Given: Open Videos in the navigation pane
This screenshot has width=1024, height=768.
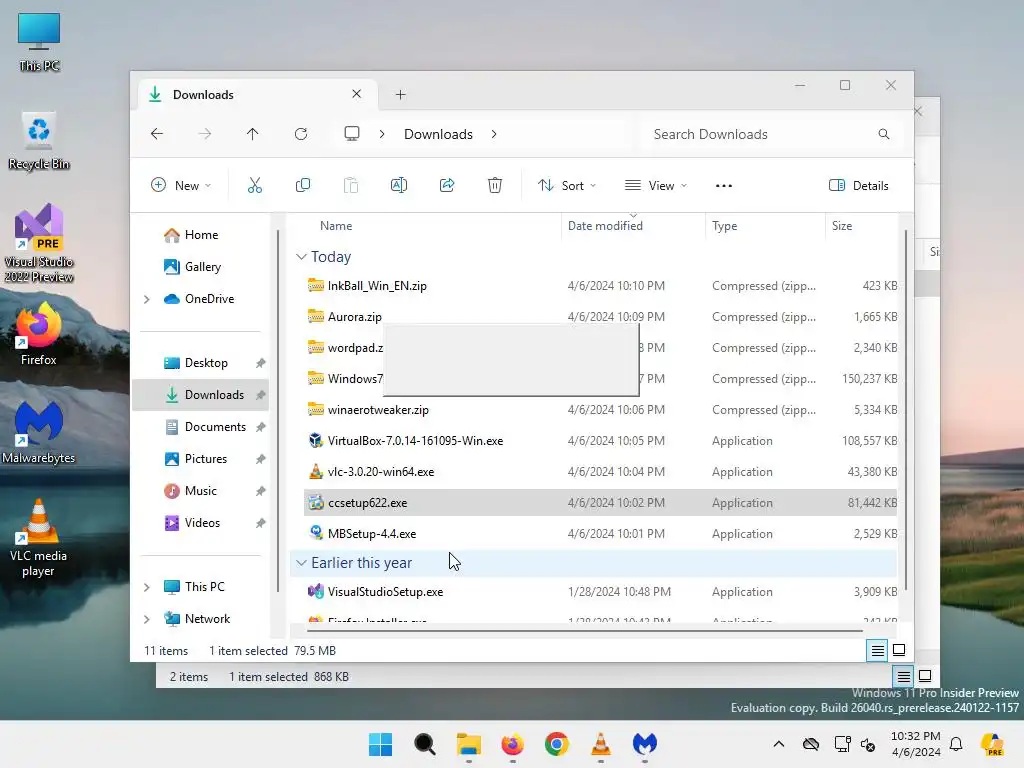Looking at the screenshot, I should click(x=200, y=523).
